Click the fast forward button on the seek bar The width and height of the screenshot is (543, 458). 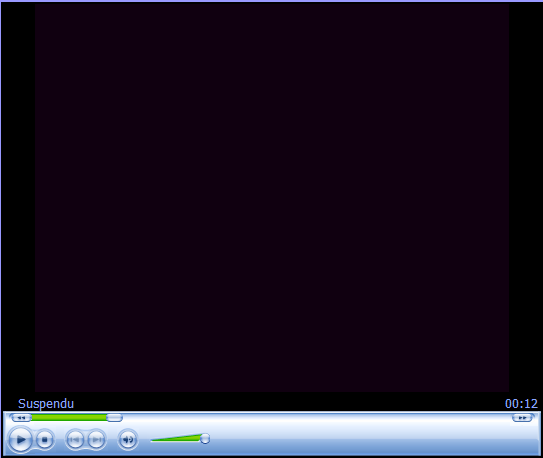(x=522, y=418)
